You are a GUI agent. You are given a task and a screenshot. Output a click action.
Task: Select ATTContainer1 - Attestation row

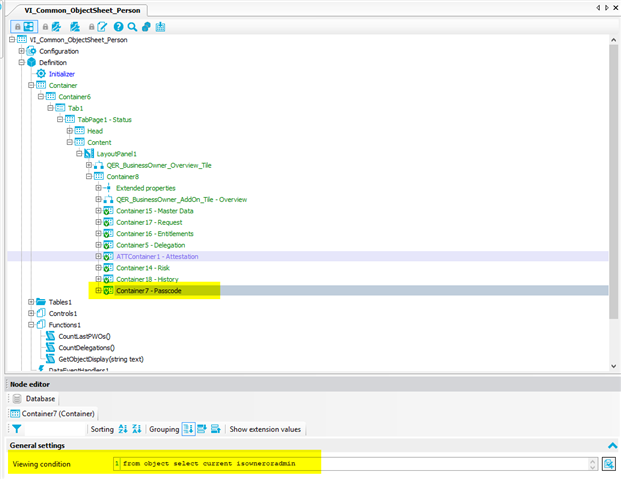[x=307, y=256]
